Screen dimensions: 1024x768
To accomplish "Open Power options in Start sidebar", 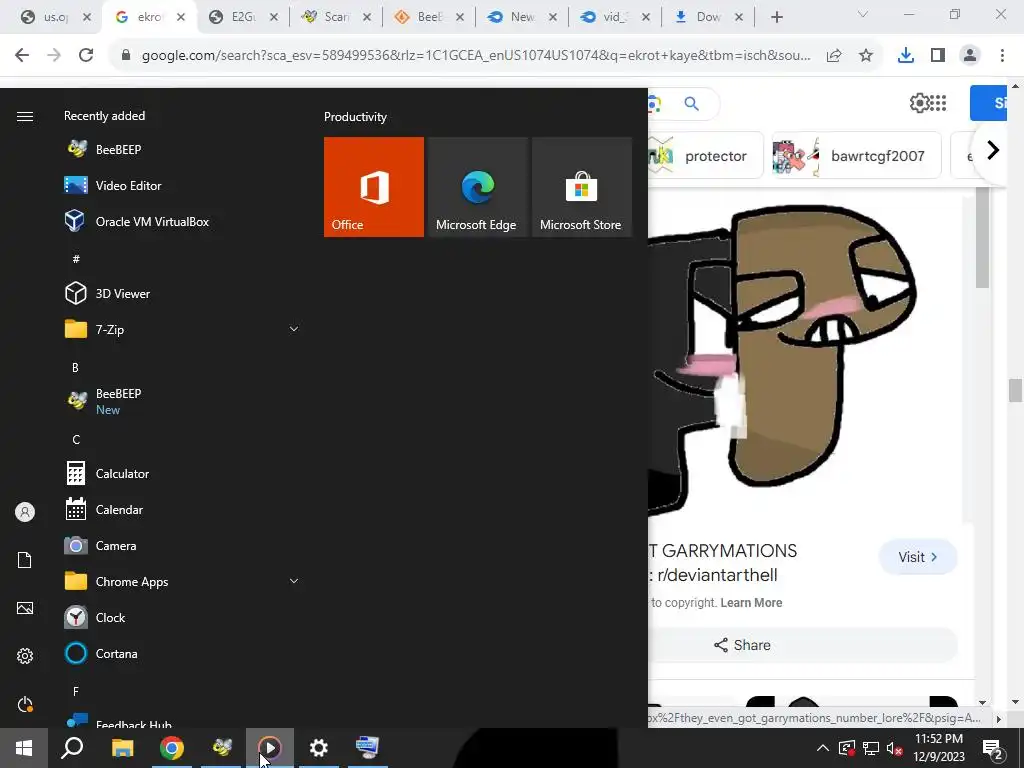I will click(25, 704).
